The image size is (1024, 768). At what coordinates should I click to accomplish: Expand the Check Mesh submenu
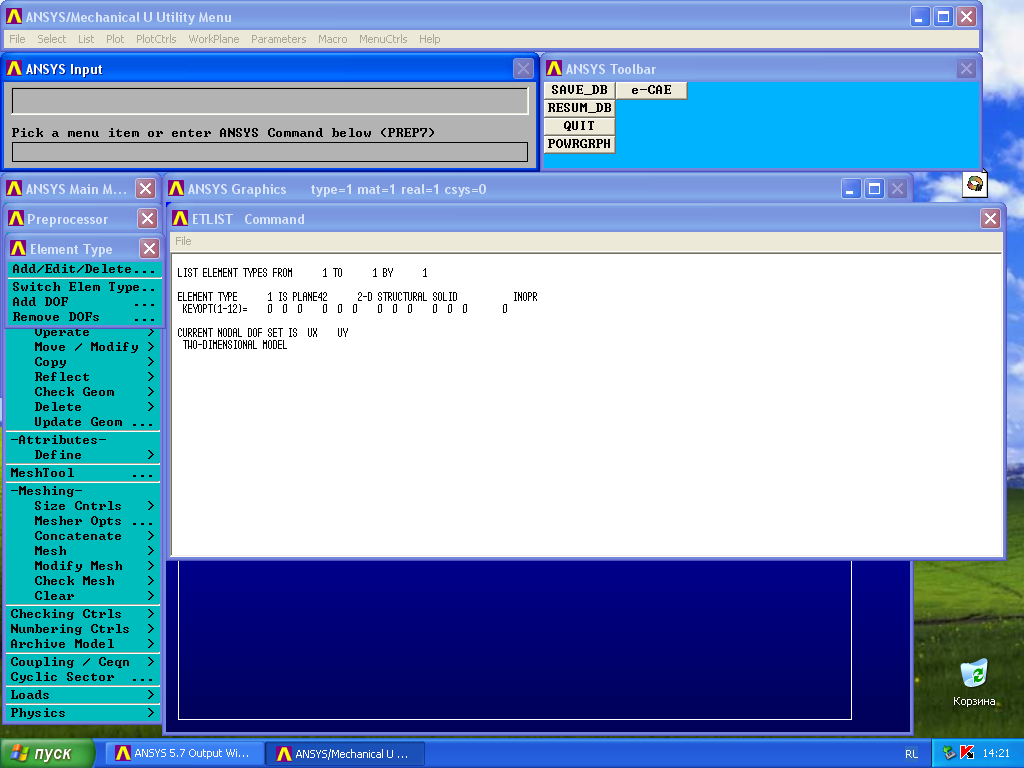pos(84,581)
